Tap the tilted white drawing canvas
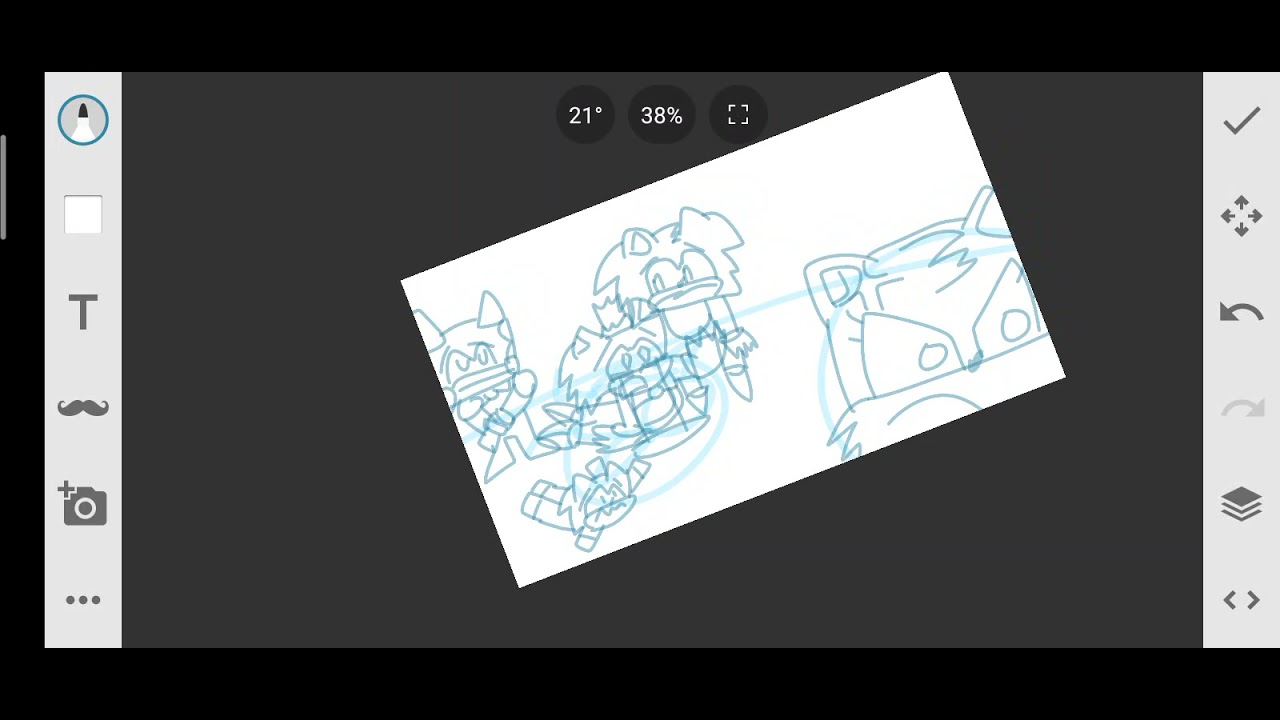1280x720 pixels. click(733, 330)
